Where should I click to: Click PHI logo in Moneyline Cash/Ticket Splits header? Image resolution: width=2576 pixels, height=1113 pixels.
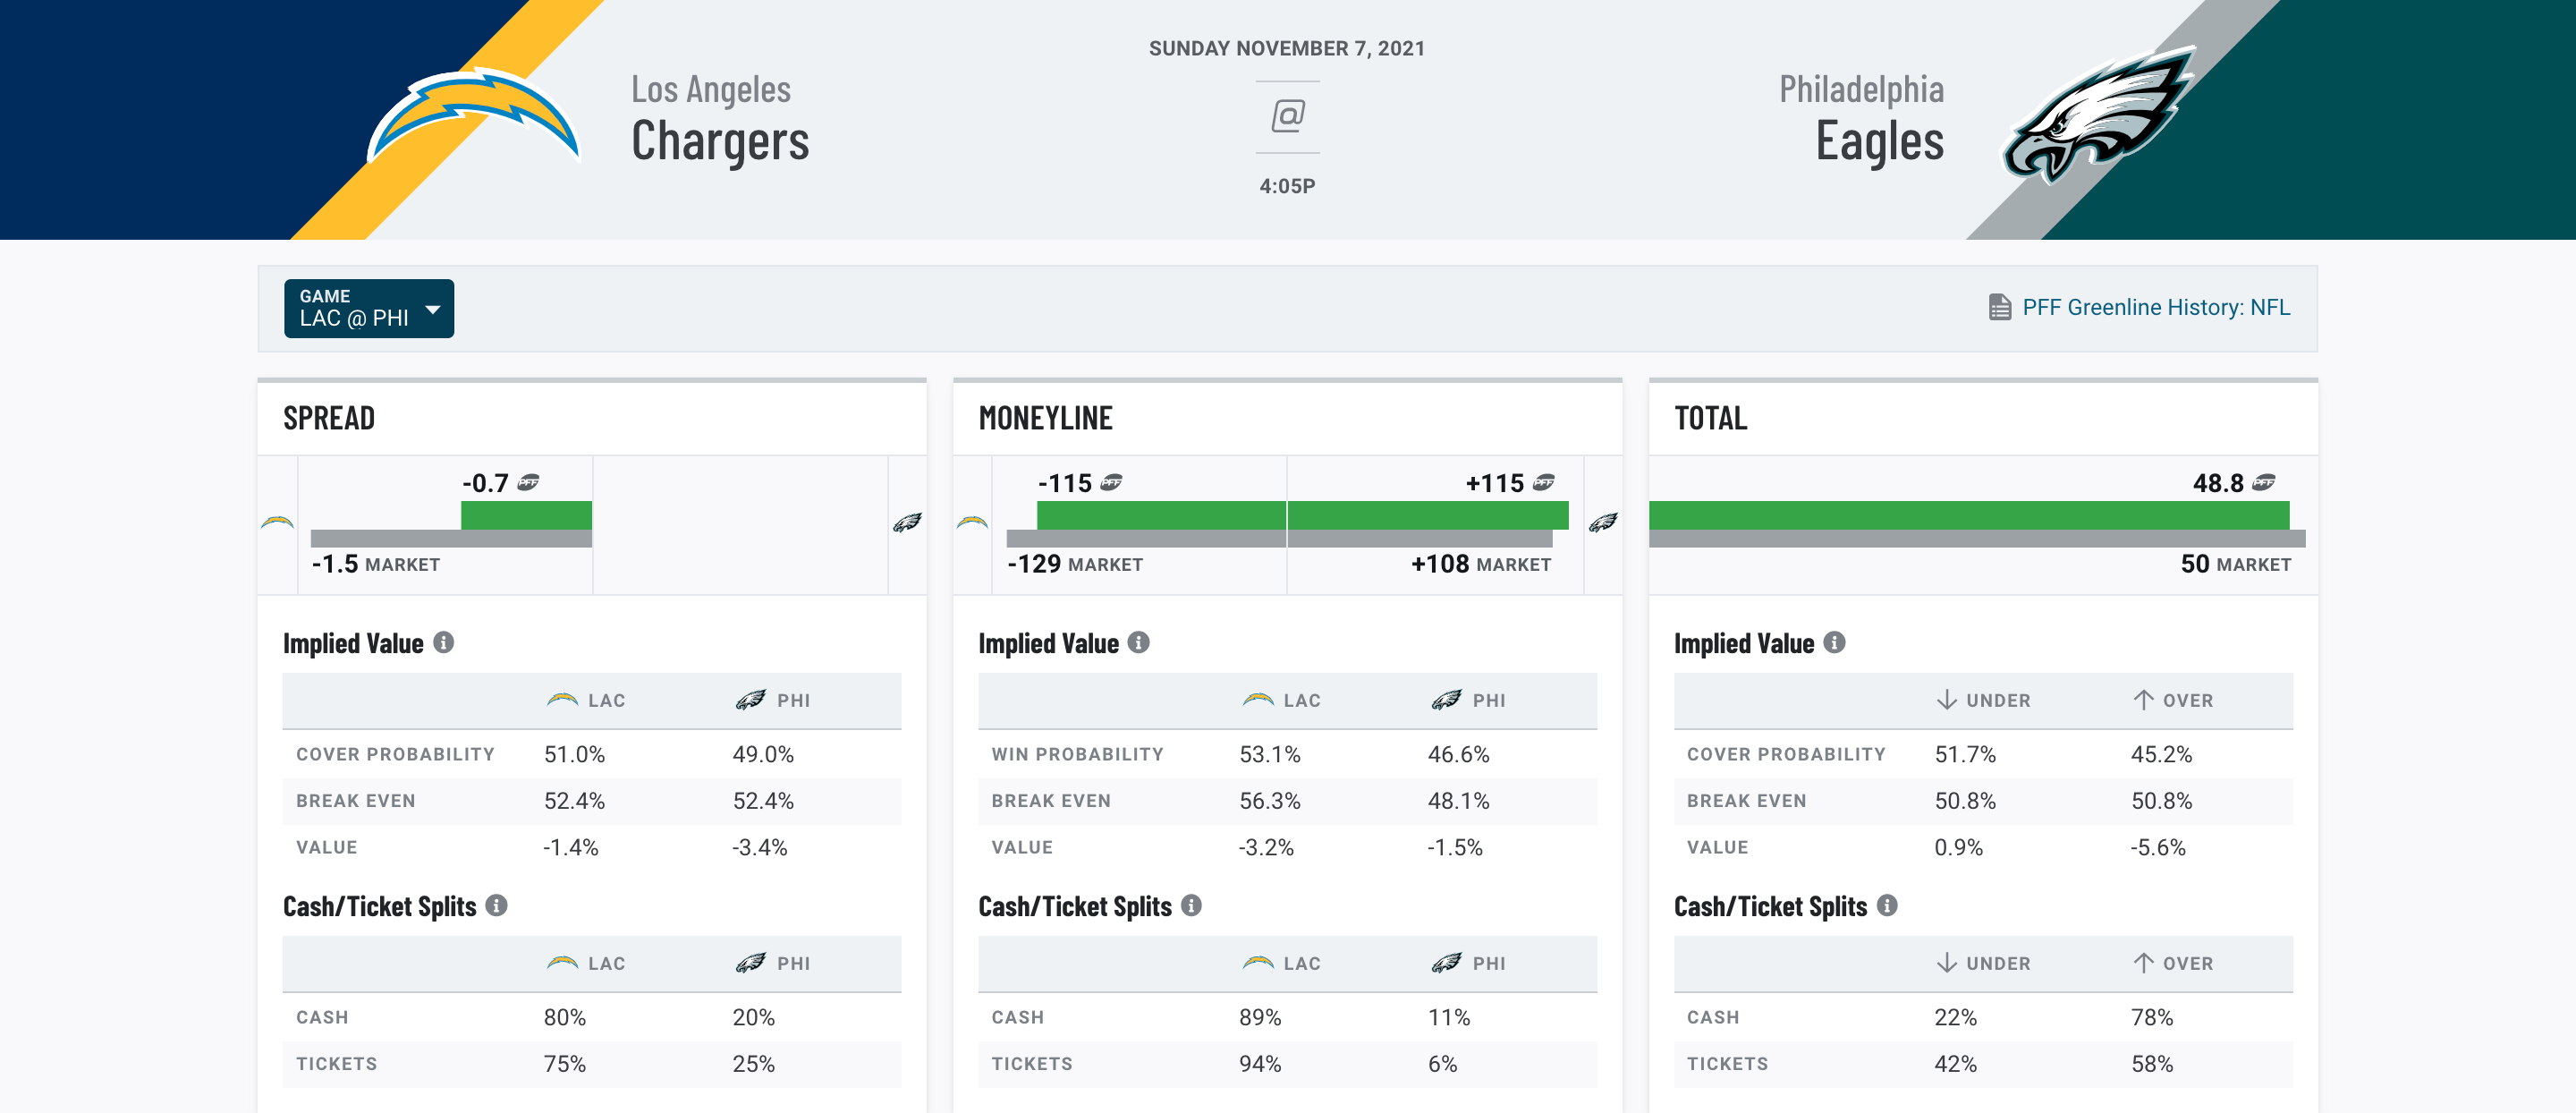(1446, 963)
